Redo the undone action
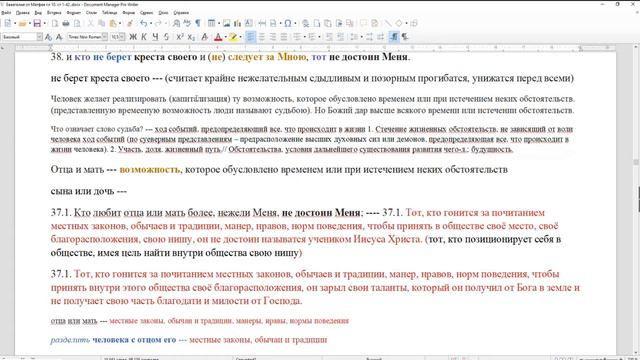Screen dimensions: 640x360 (158, 23)
